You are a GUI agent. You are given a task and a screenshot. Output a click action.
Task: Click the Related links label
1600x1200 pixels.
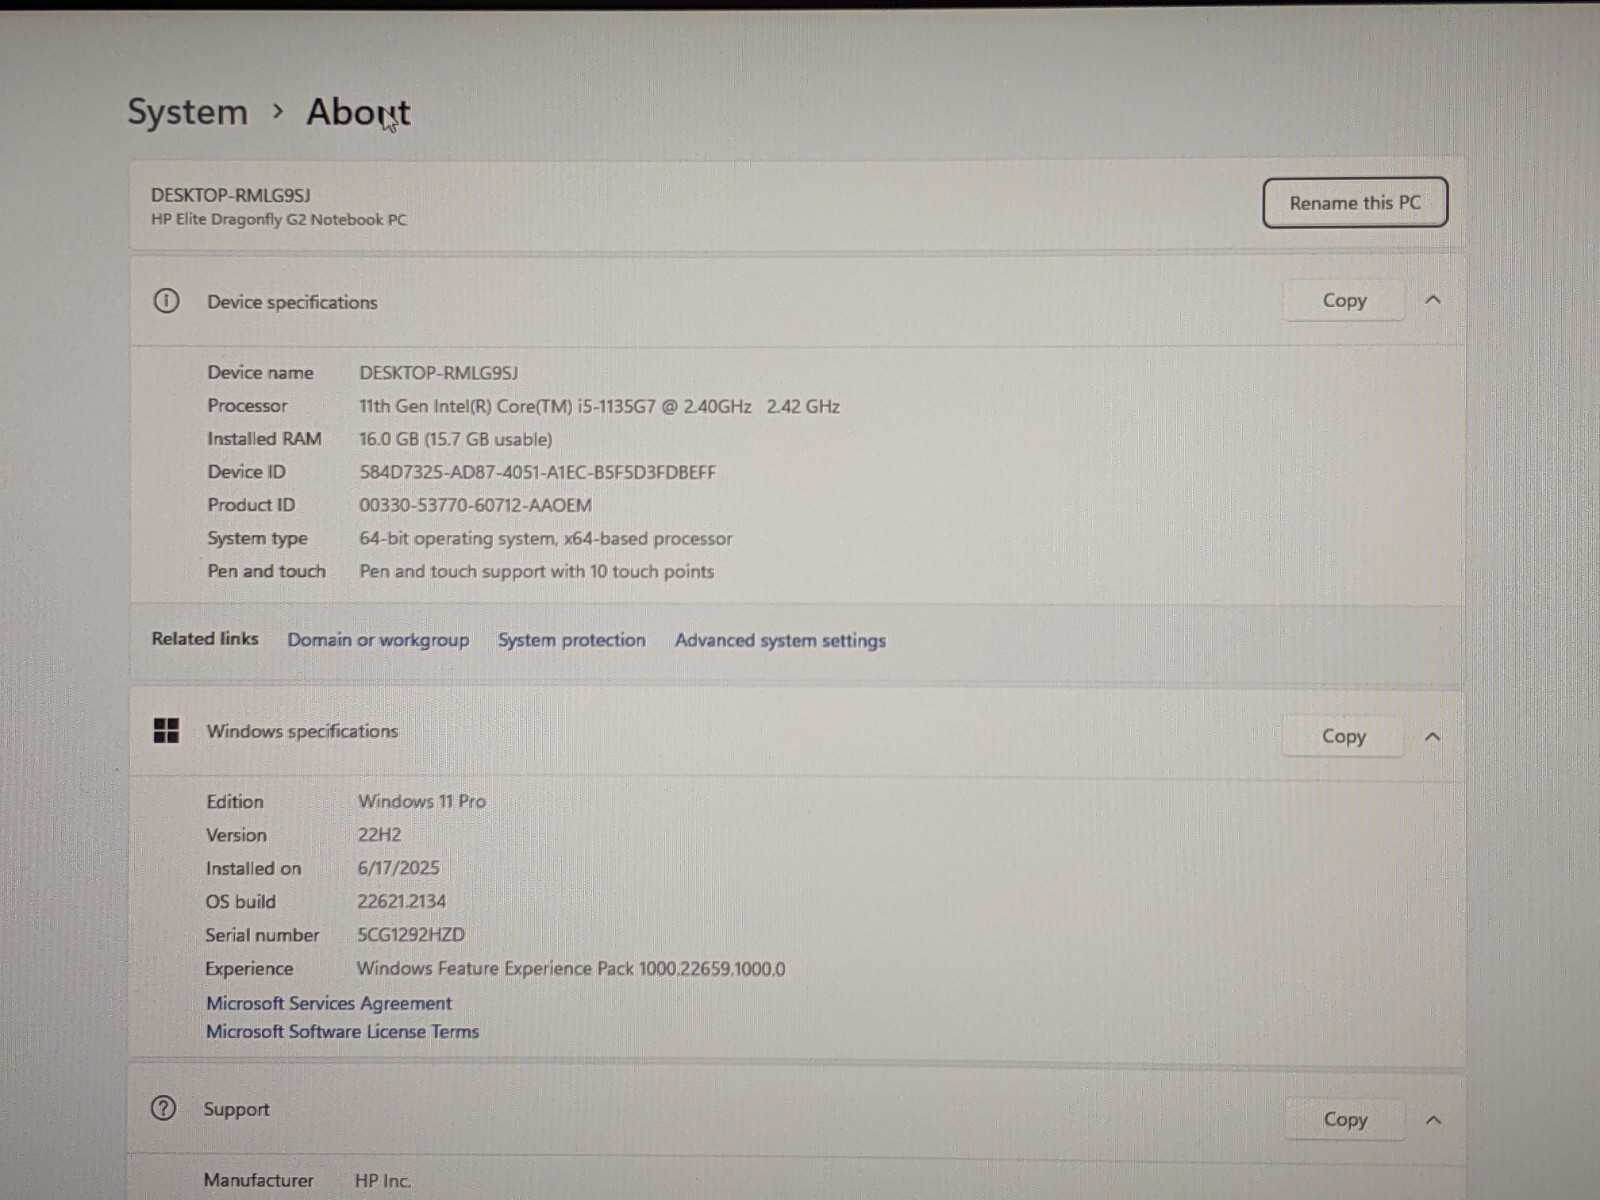(205, 638)
